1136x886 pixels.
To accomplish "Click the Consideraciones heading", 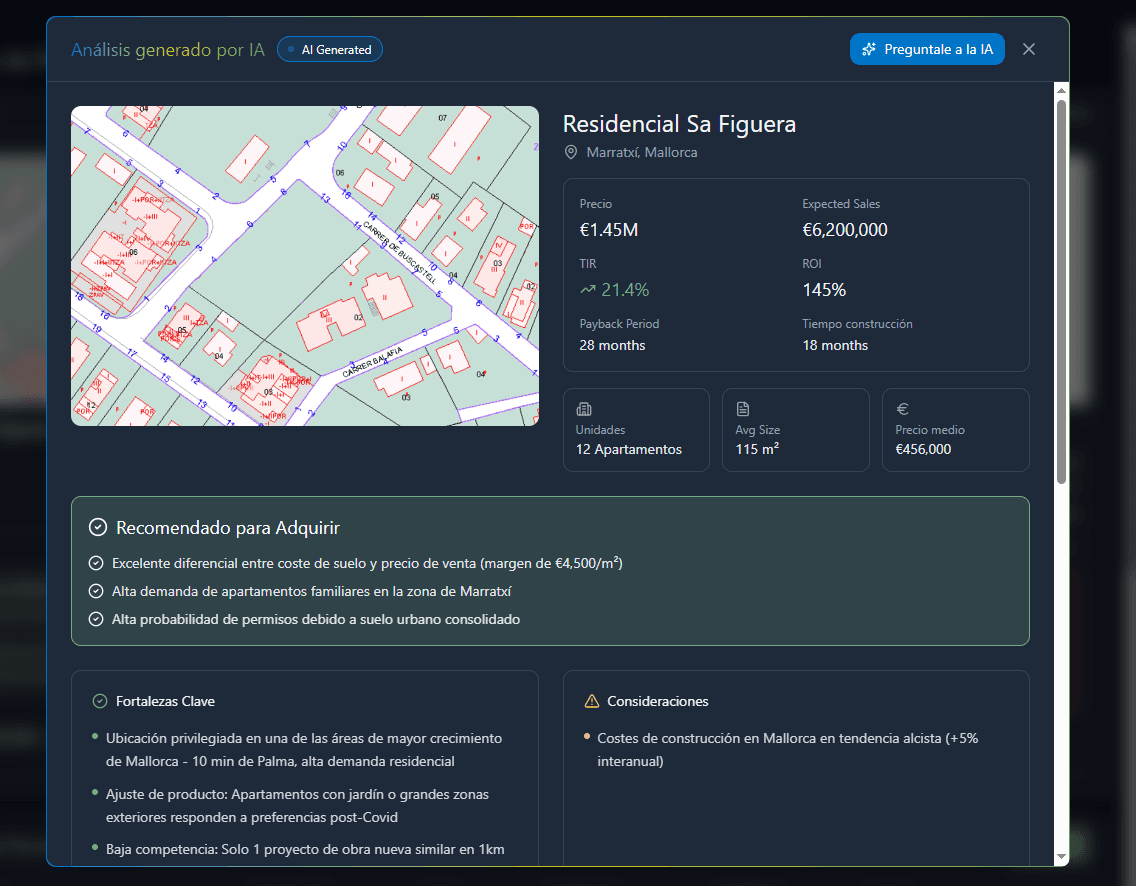I will tap(658, 701).
